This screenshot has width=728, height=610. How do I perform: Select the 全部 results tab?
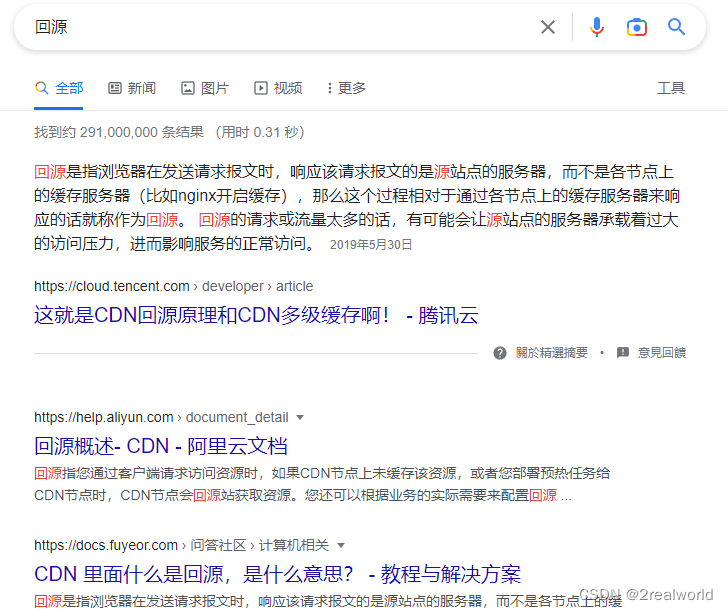[x=59, y=88]
